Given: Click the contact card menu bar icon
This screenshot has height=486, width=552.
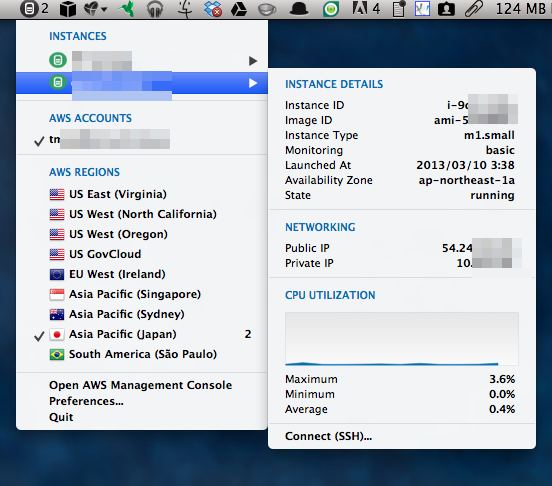Looking at the screenshot, I should coord(446,9).
